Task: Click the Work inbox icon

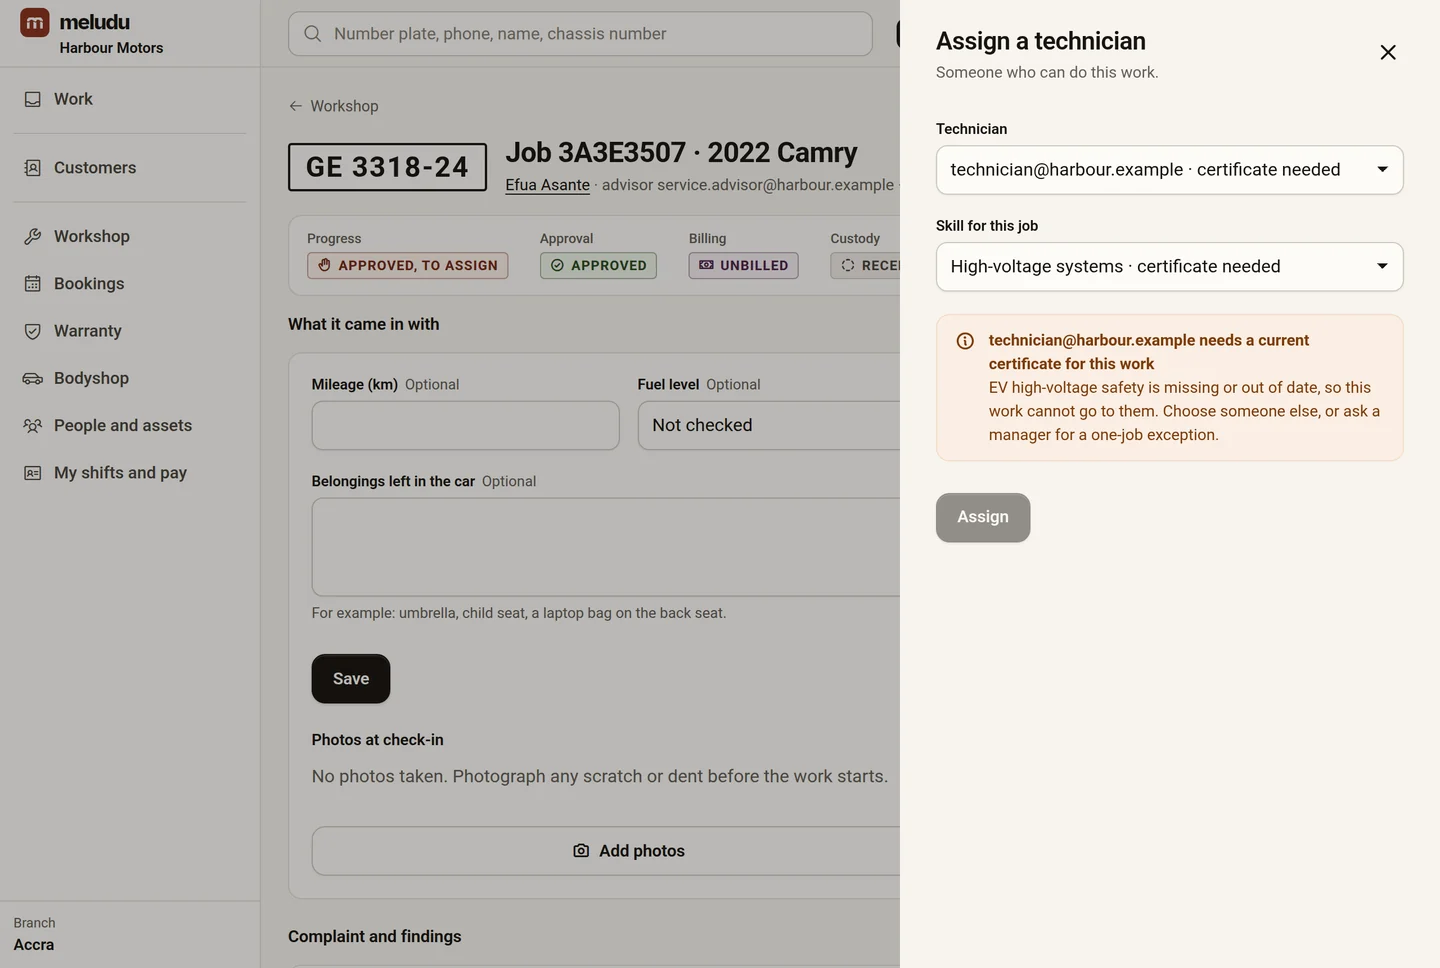Action: coord(33,99)
